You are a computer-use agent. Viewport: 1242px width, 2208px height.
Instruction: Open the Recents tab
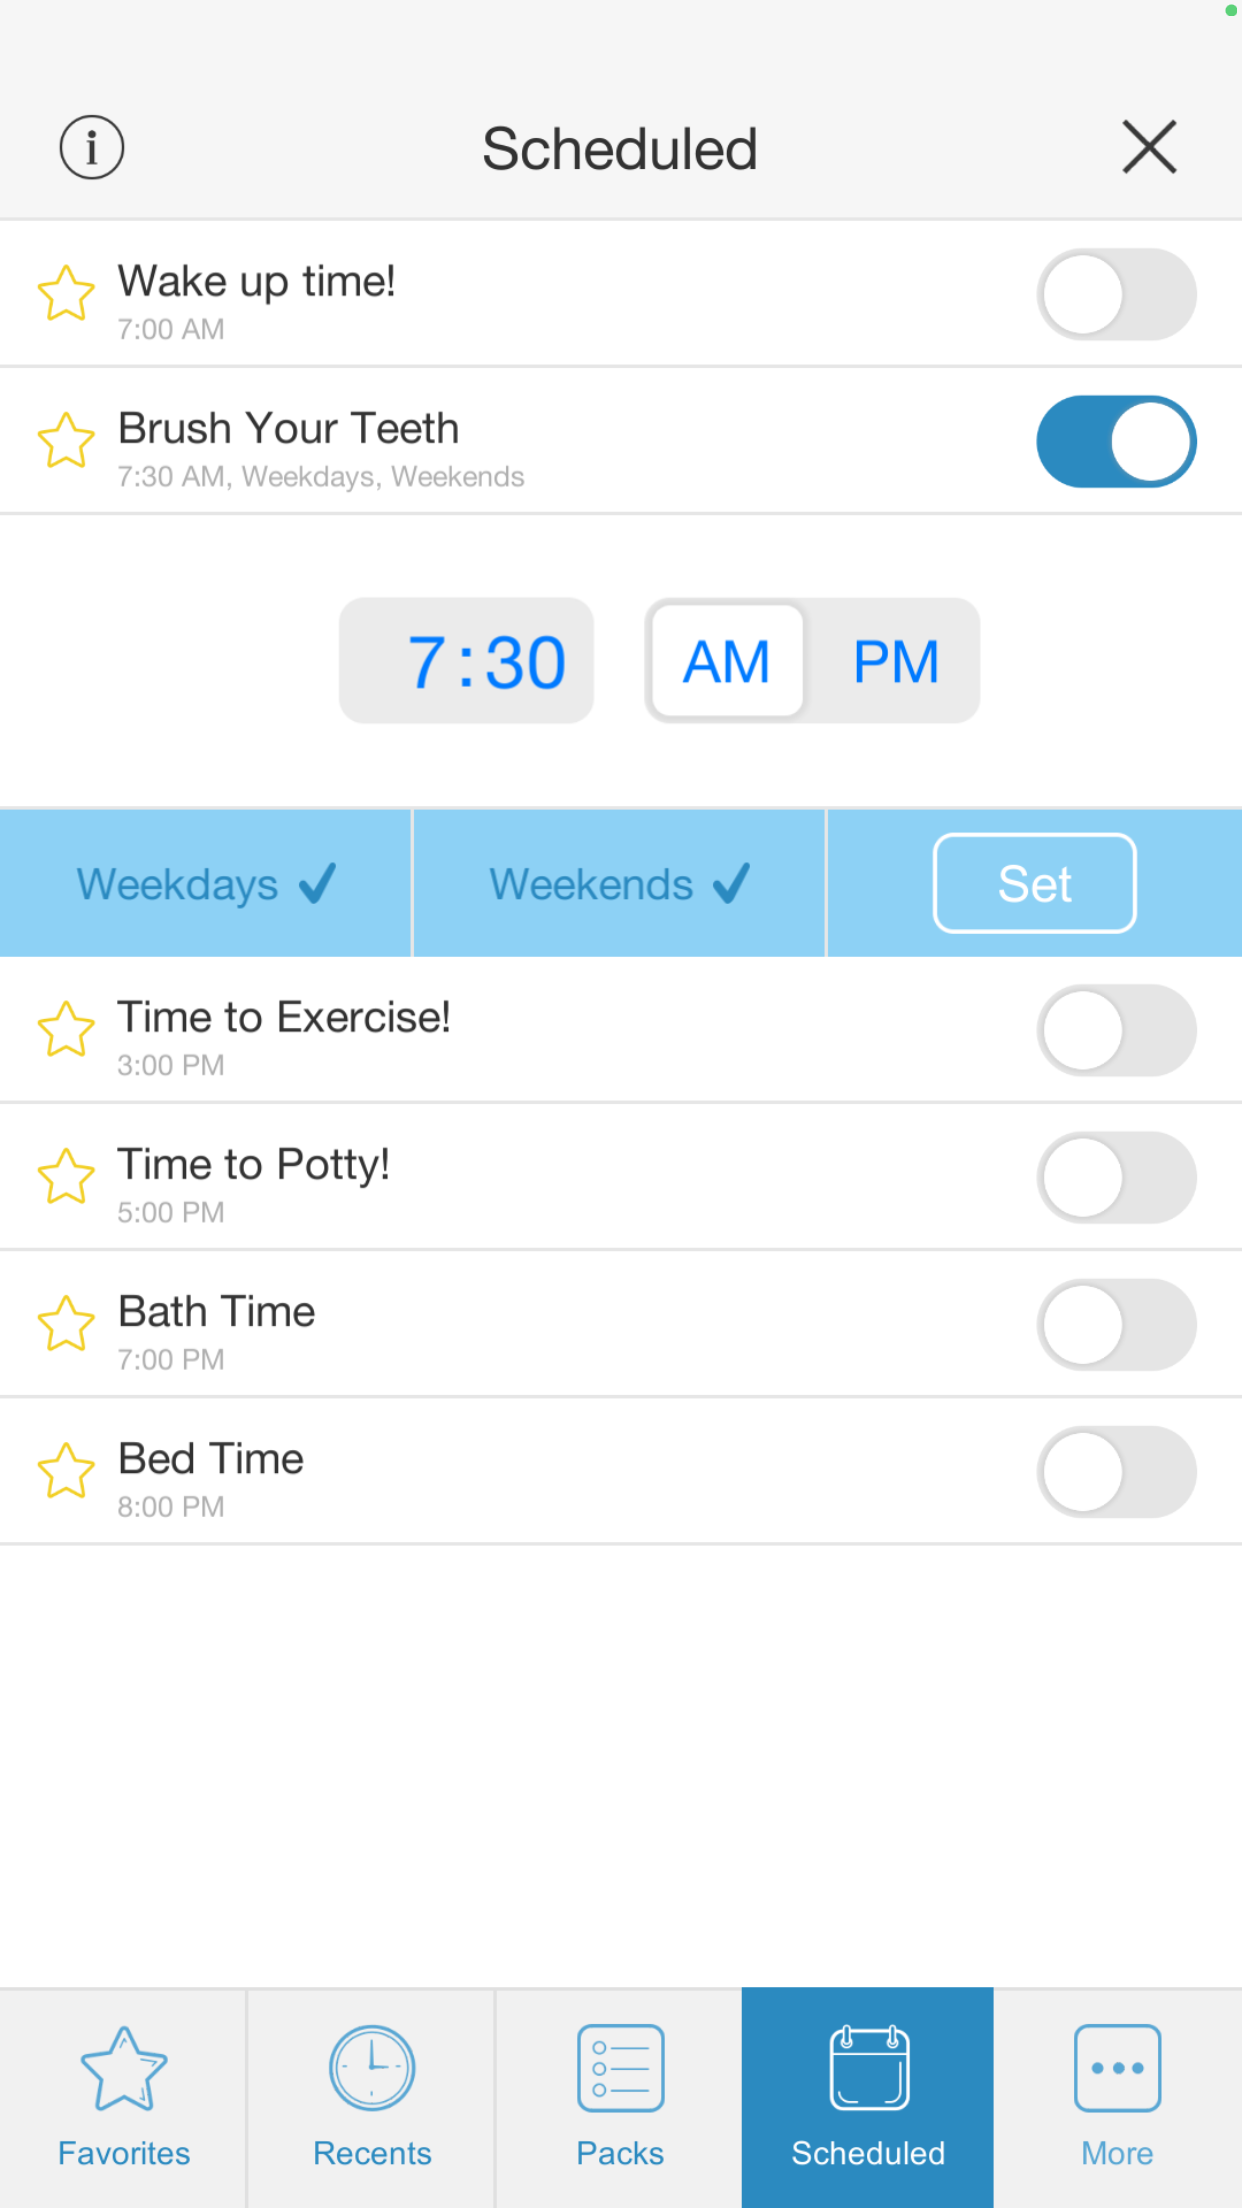[x=372, y=2098]
